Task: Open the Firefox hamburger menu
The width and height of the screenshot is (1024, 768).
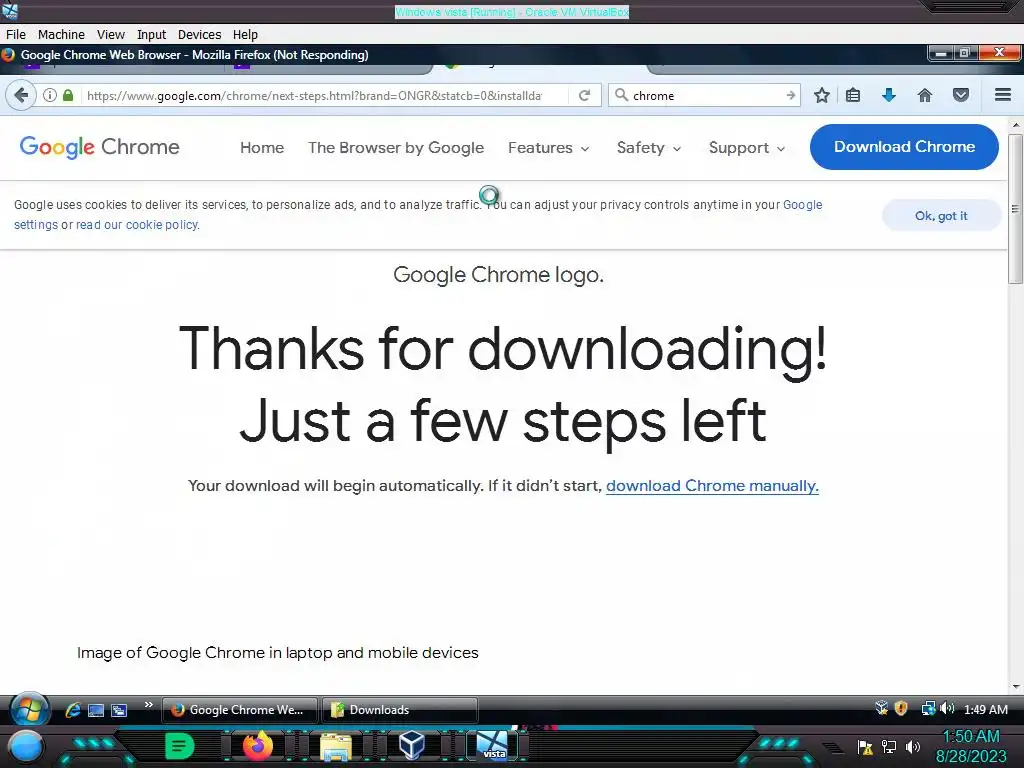Action: coord(1003,95)
